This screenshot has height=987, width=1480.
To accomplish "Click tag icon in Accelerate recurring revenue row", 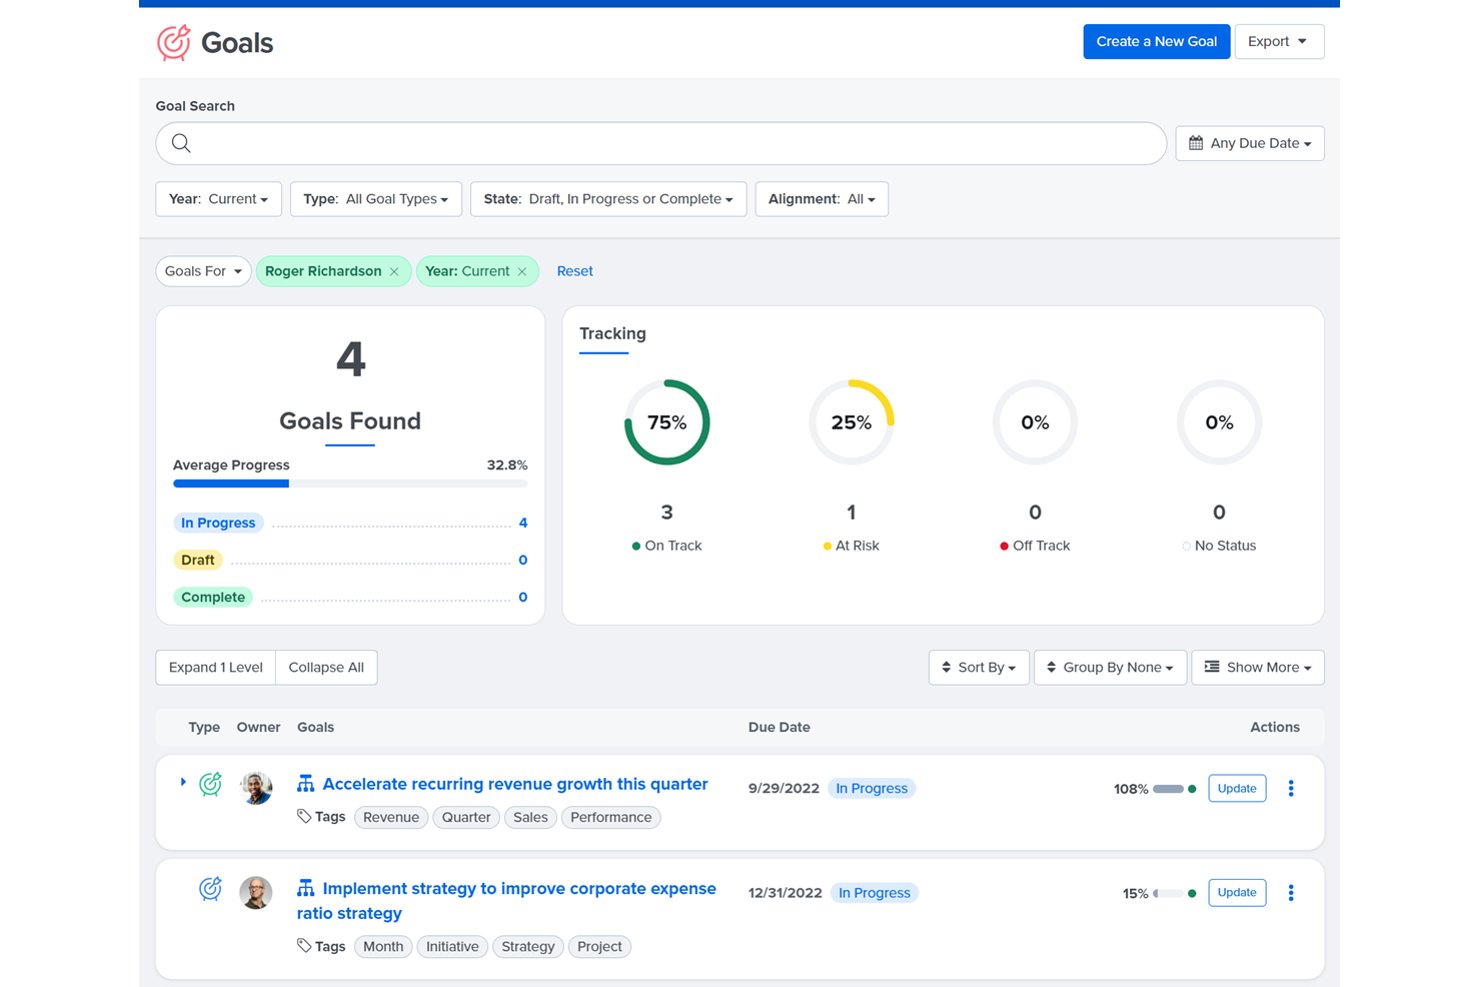I will tap(304, 816).
